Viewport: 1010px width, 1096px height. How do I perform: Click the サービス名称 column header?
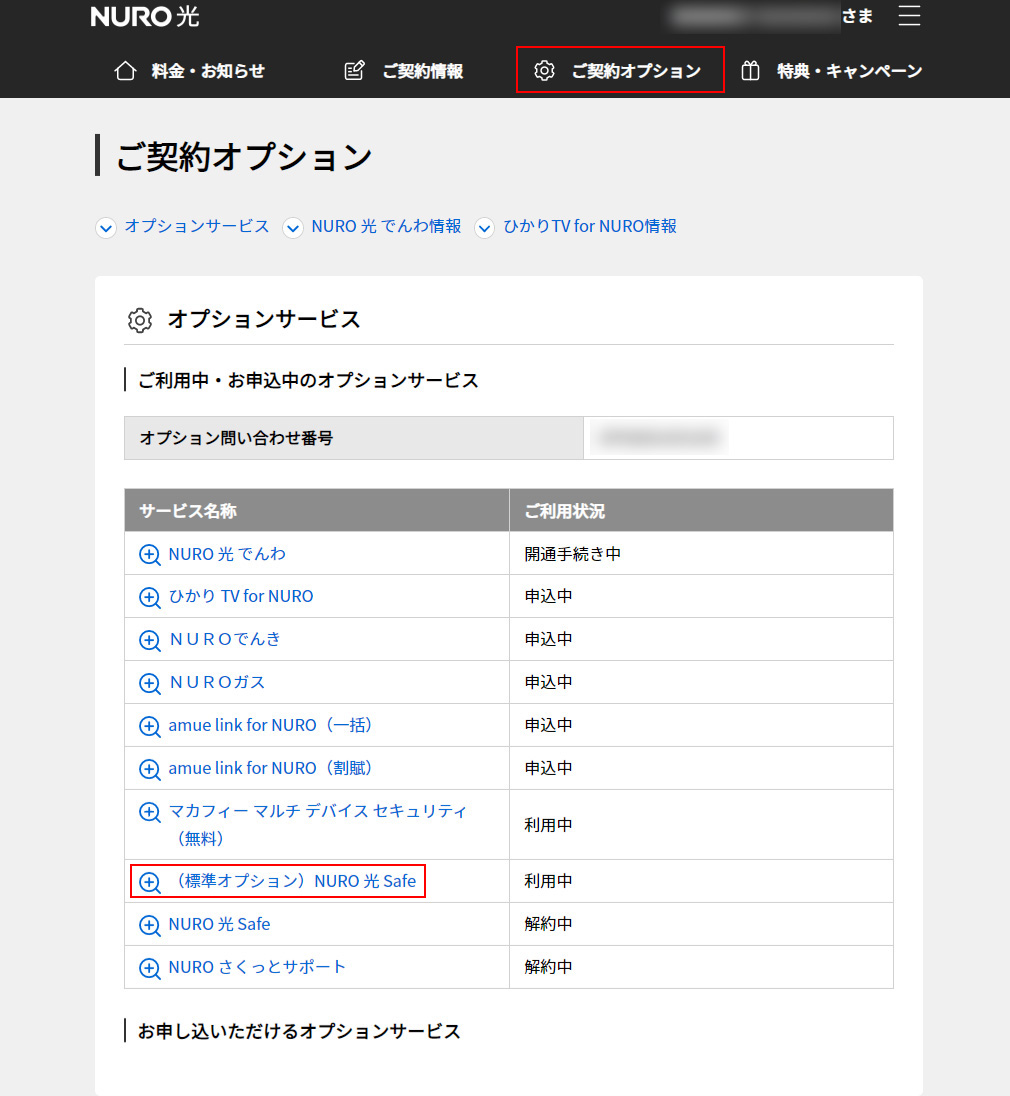pyautogui.click(x=317, y=511)
